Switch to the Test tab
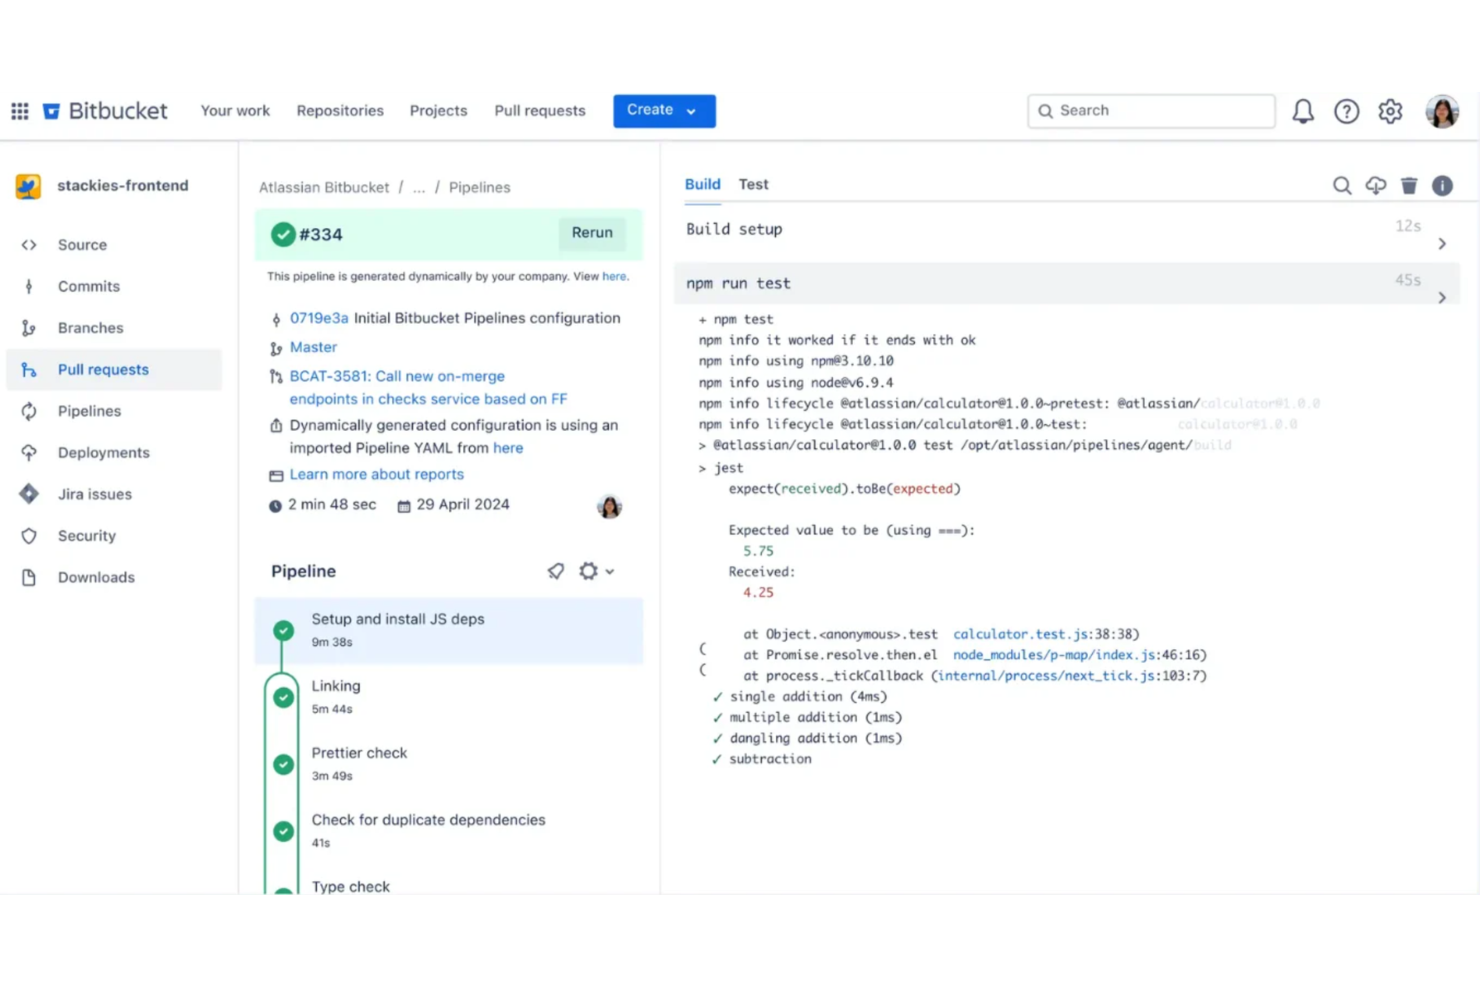Screen dimensions: 1480x987 pyautogui.click(x=753, y=184)
